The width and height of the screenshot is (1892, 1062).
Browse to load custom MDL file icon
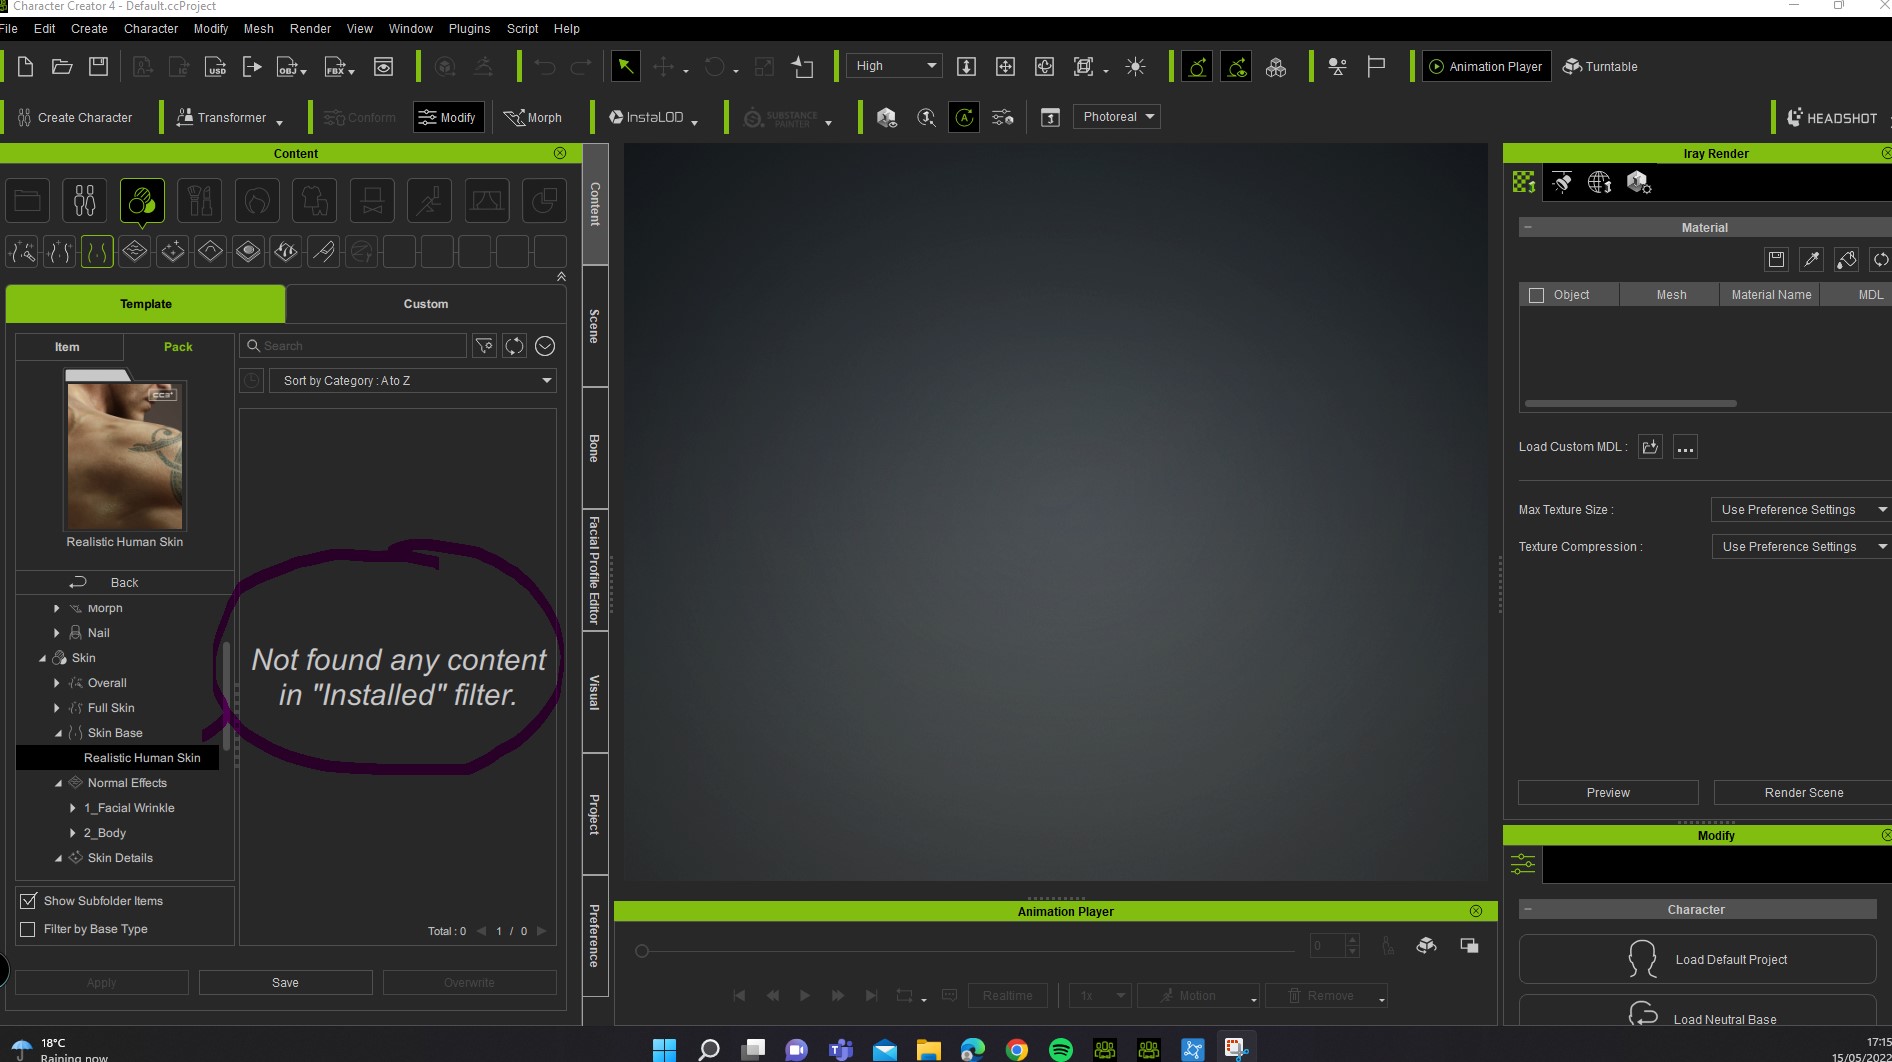(x=1650, y=447)
